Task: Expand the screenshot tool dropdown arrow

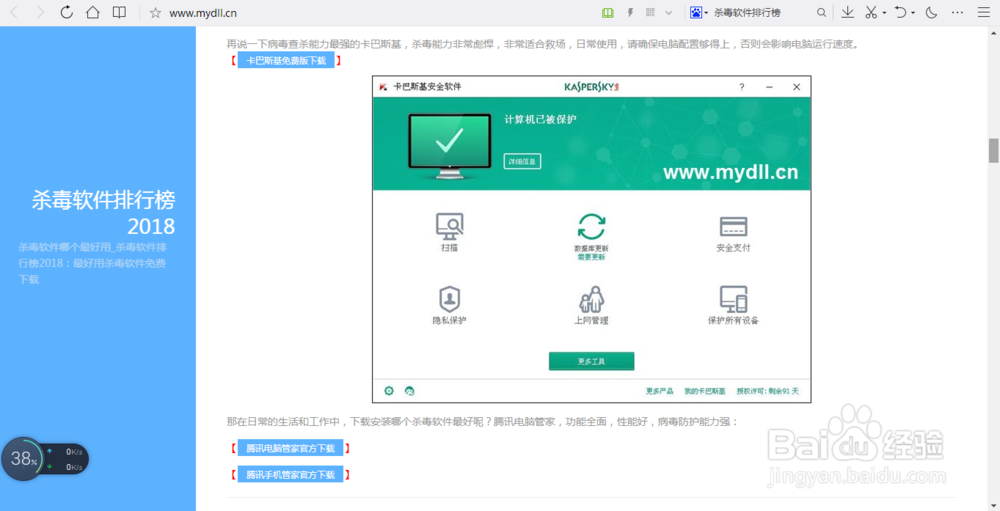Action: point(885,13)
